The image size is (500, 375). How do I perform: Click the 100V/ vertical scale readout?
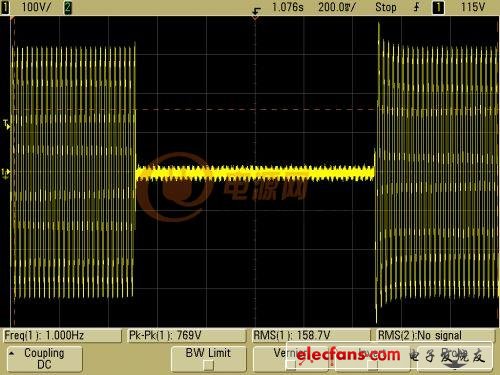tap(36, 7)
